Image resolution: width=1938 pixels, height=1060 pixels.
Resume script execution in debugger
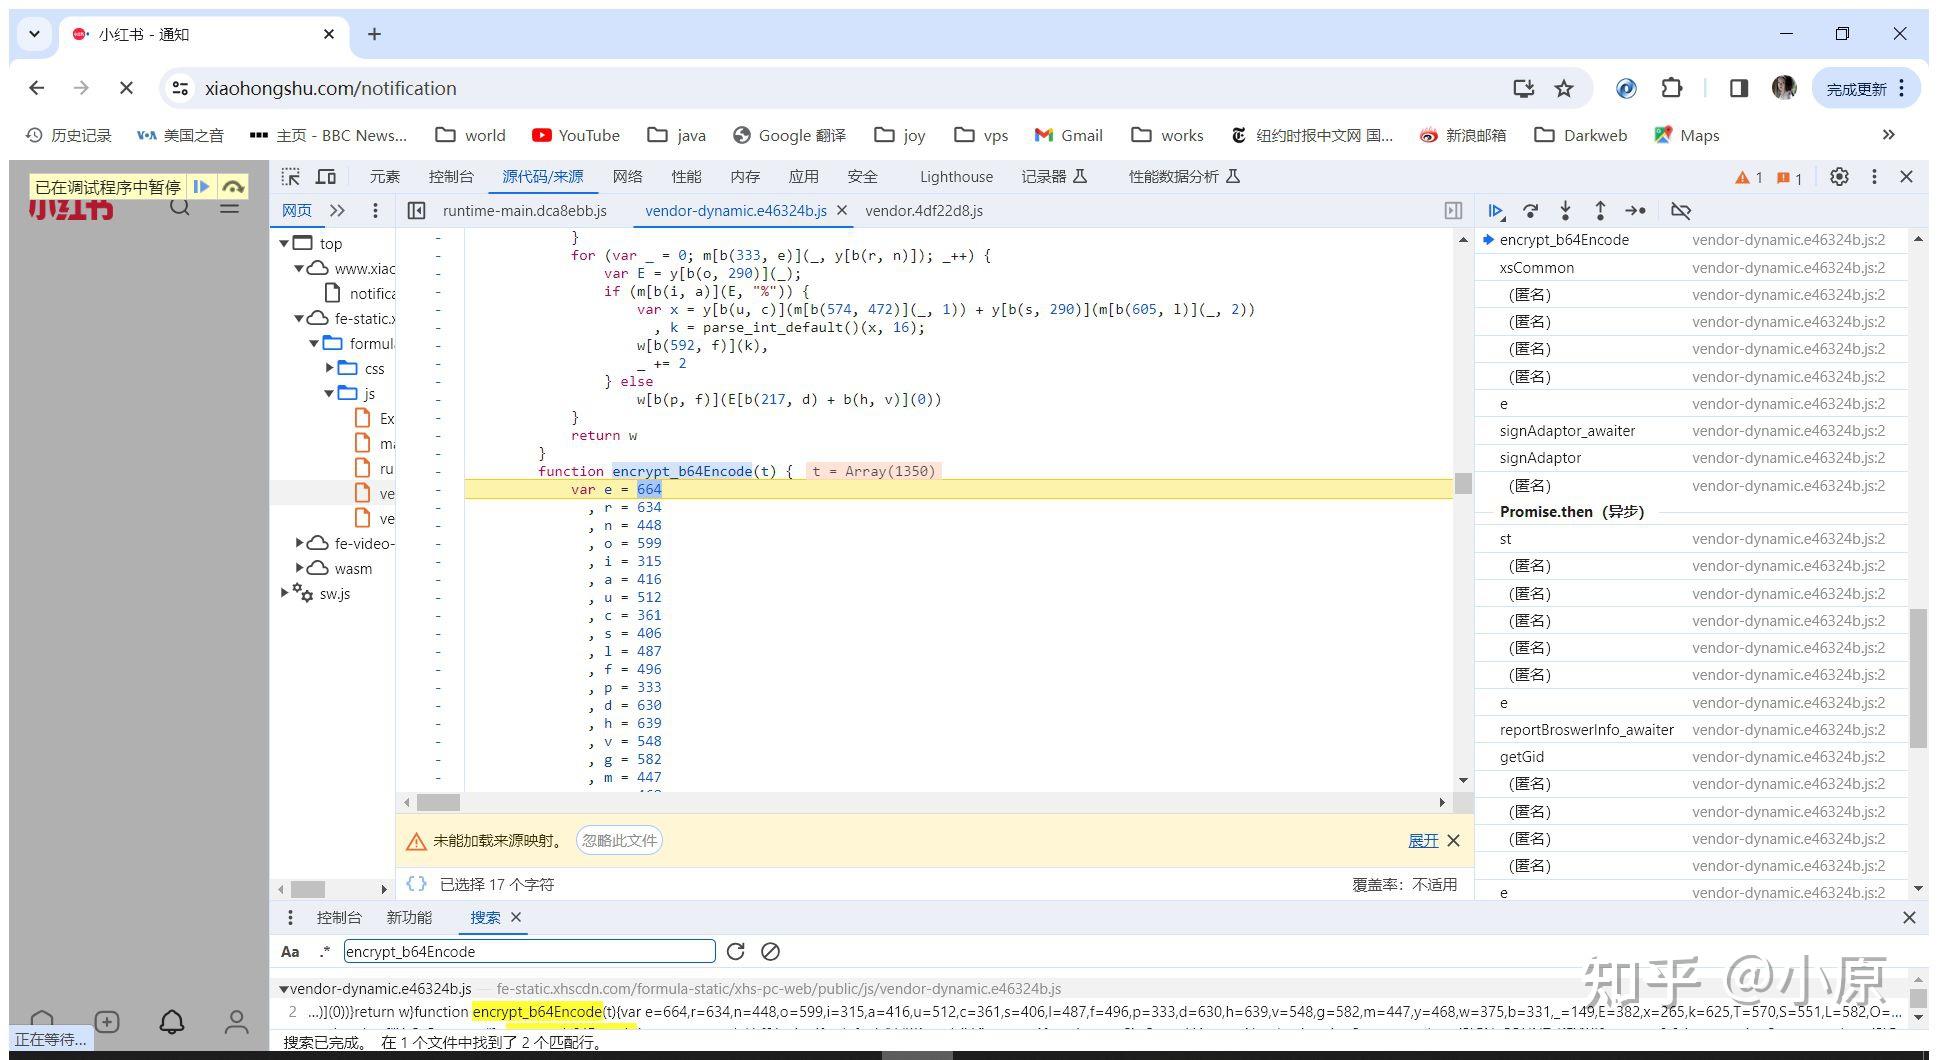tap(1496, 211)
